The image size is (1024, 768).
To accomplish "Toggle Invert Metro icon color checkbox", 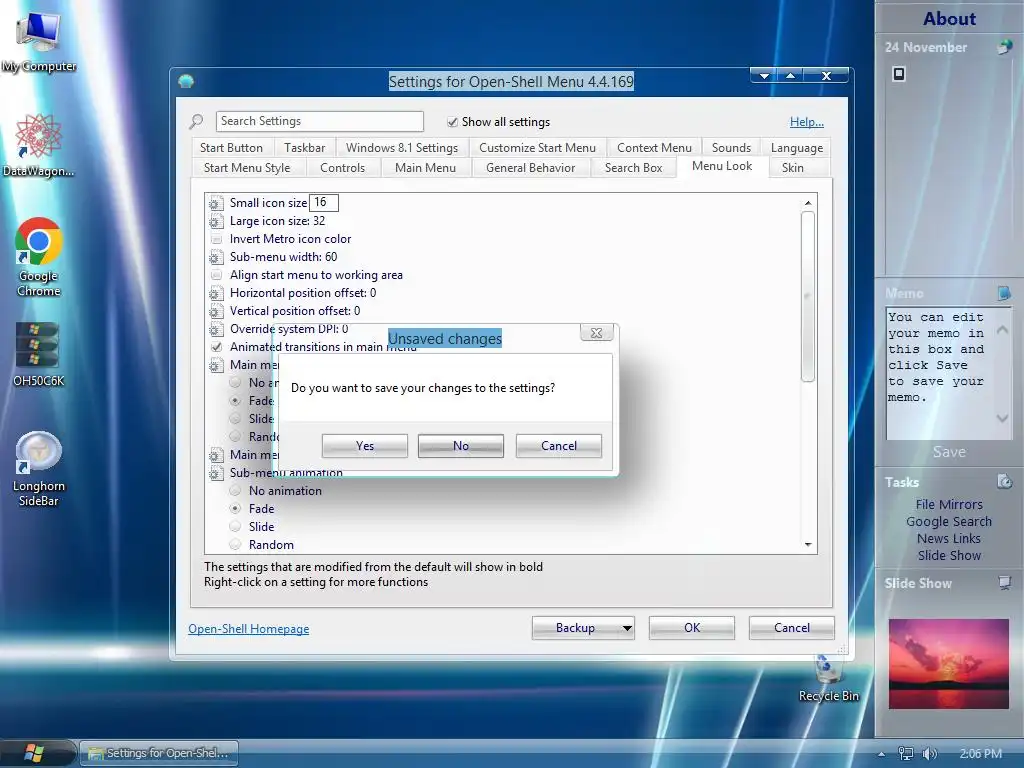I will [216, 239].
